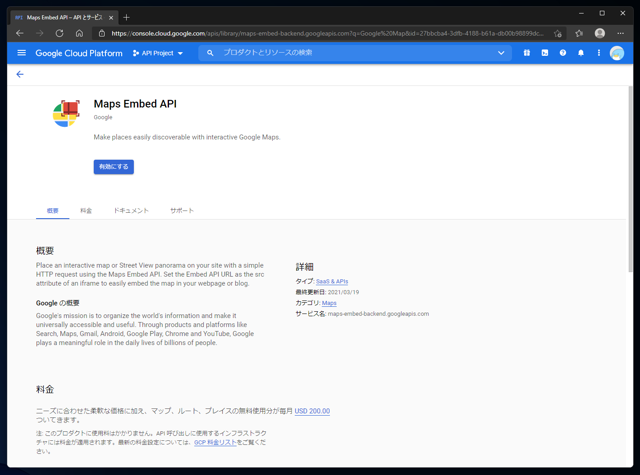This screenshot has width=640, height=475.
Task: Open the SaaS & APIs link
Action: (x=332, y=282)
